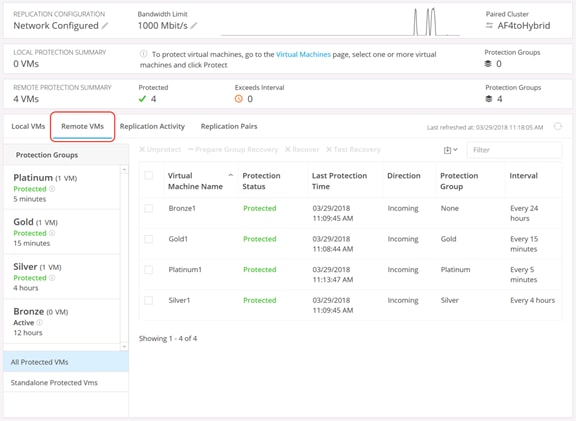Check the Silver1 row checkbox
This screenshot has height=421, width=576.
148,301
